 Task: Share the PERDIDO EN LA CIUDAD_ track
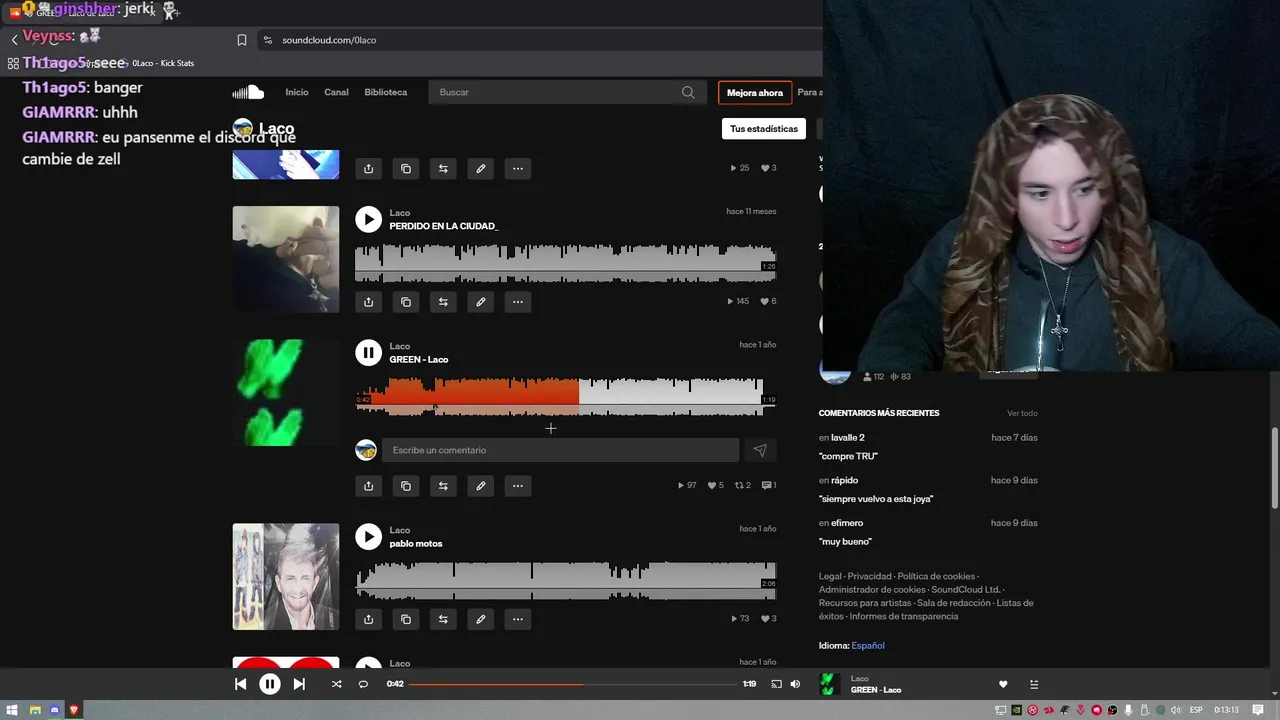coord(368,302)
